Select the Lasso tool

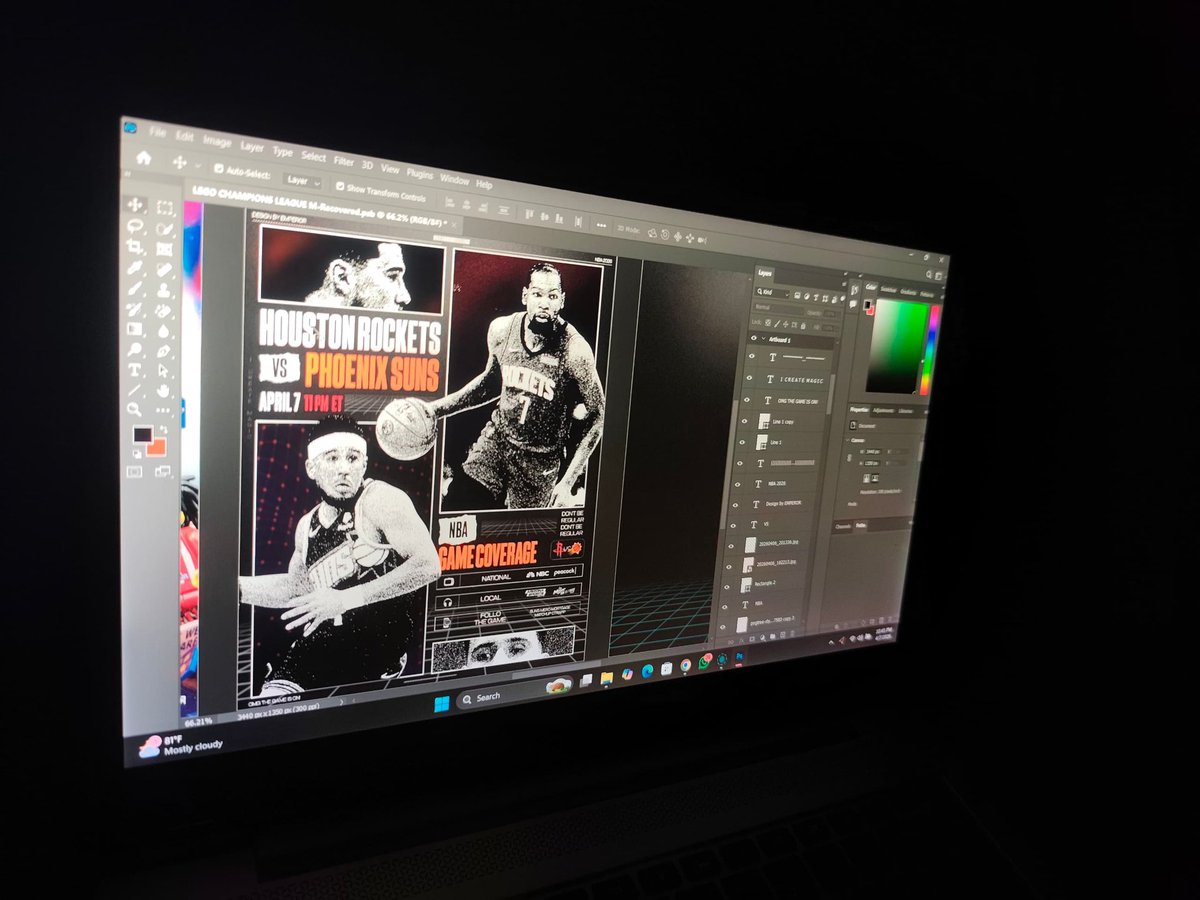pos(135,227)
